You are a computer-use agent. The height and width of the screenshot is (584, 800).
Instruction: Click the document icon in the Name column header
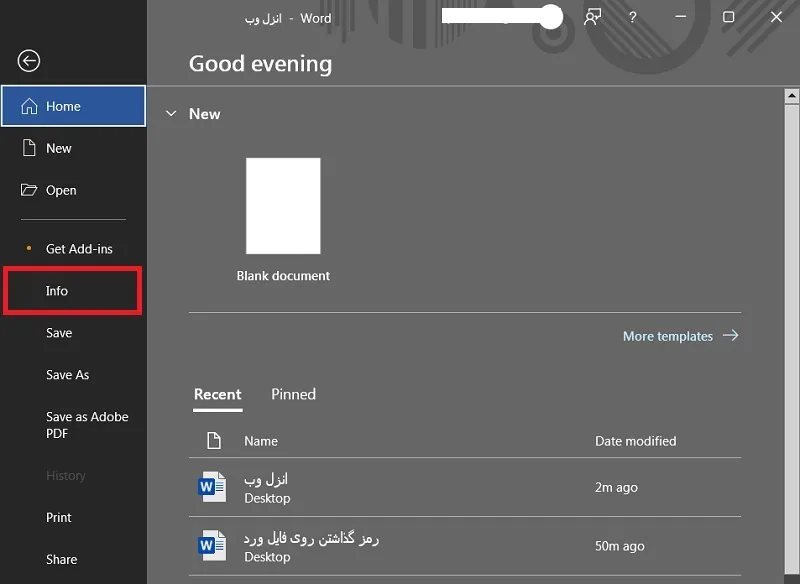[214, 440]
